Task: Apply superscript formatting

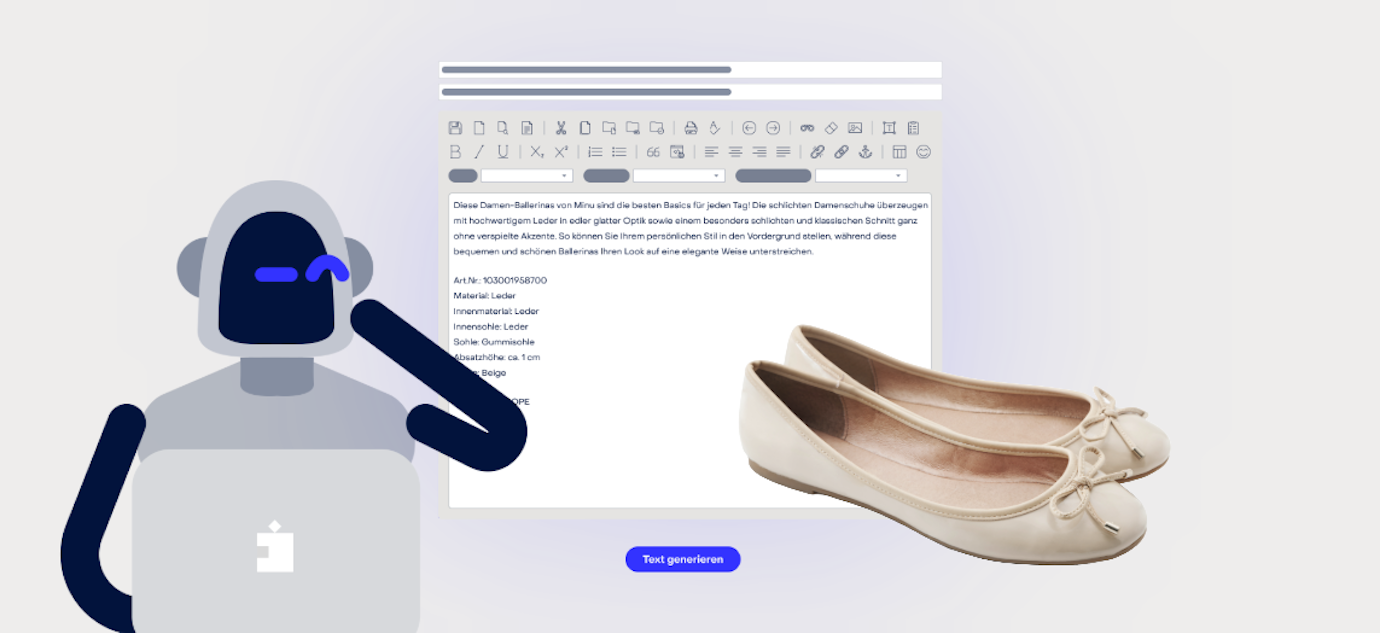Action: click(561, 152)
